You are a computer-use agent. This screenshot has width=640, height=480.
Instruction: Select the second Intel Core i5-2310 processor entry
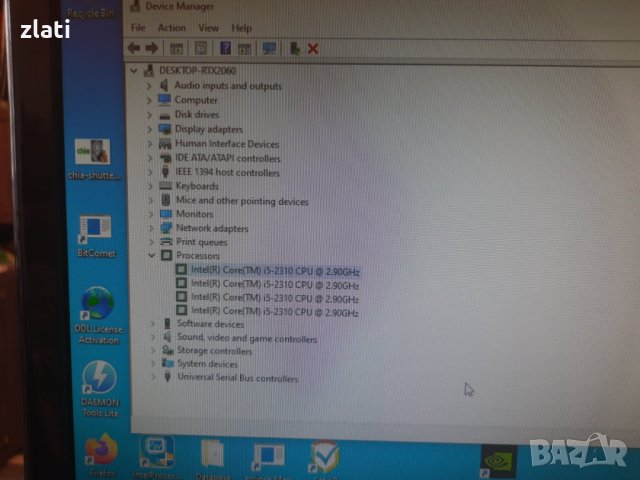[275, 285]
